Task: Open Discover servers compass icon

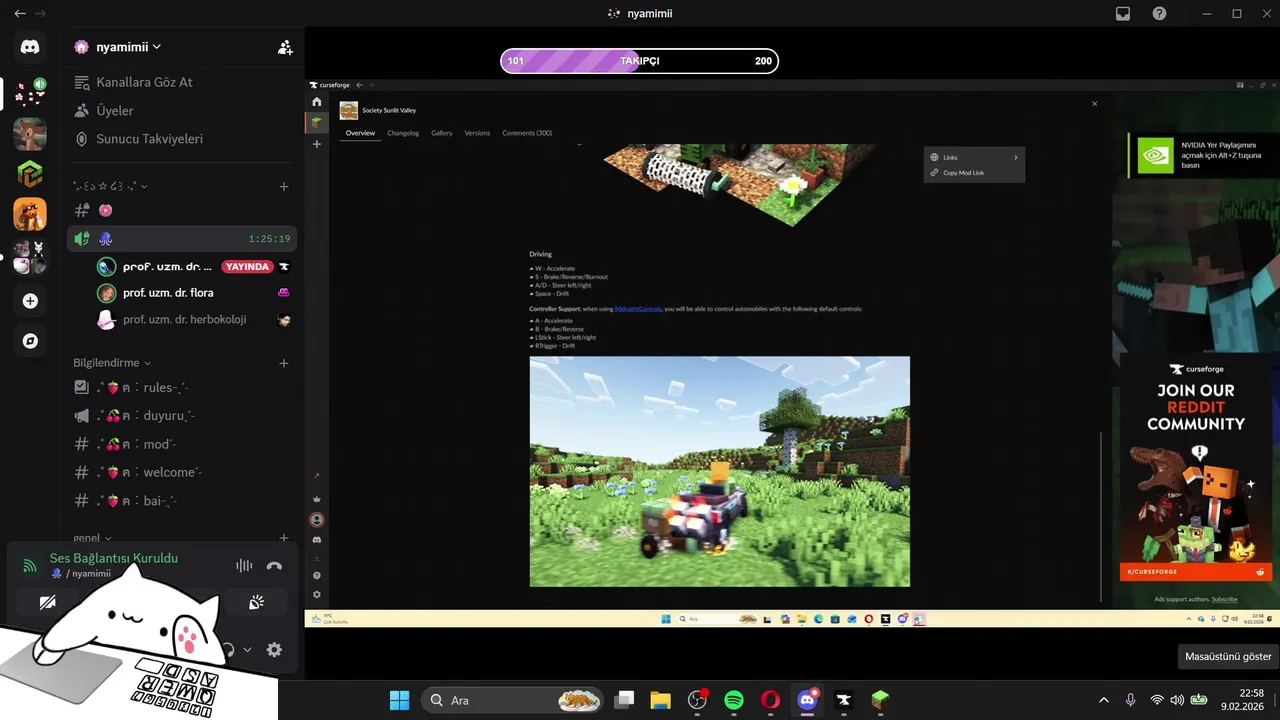Action: coord(30,341)
